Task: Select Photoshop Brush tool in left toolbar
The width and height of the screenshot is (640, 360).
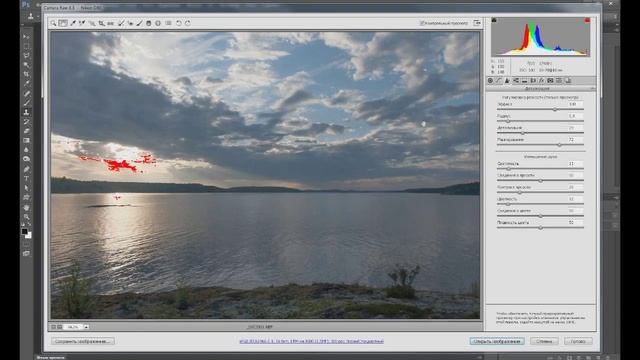Action: 27,102
